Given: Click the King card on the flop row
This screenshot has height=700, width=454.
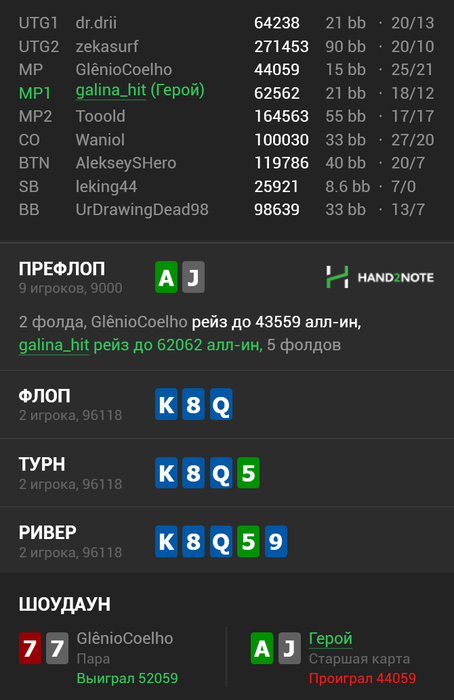Looking at the screenshot, I should coord(166,404).
